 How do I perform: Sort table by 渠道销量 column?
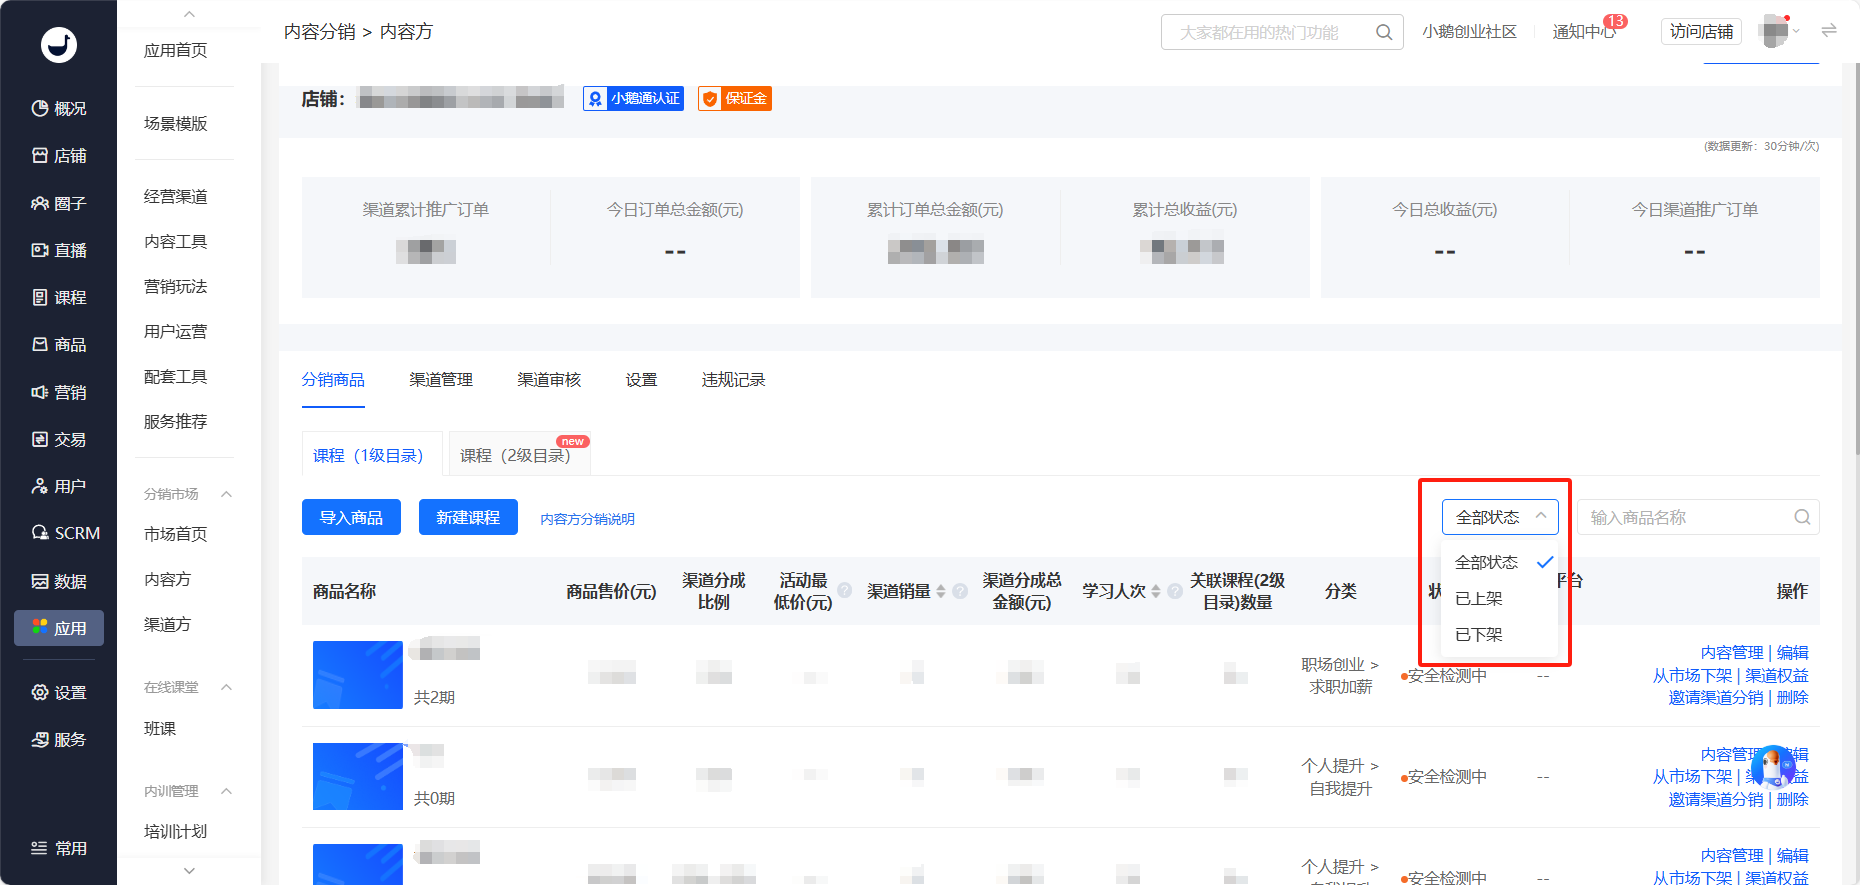click(941, 591)
